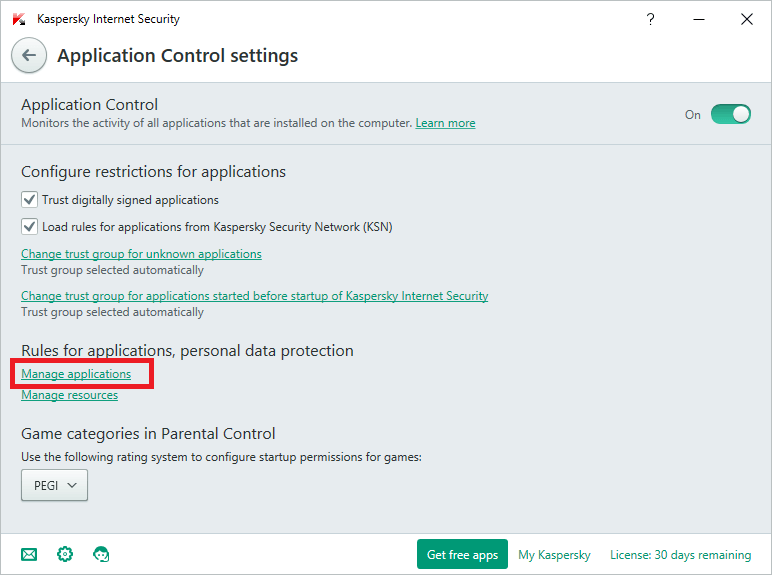The width and height of the screenshot is (772, 575).
Task: Click the back arrow button
Action: click(29, 56)
